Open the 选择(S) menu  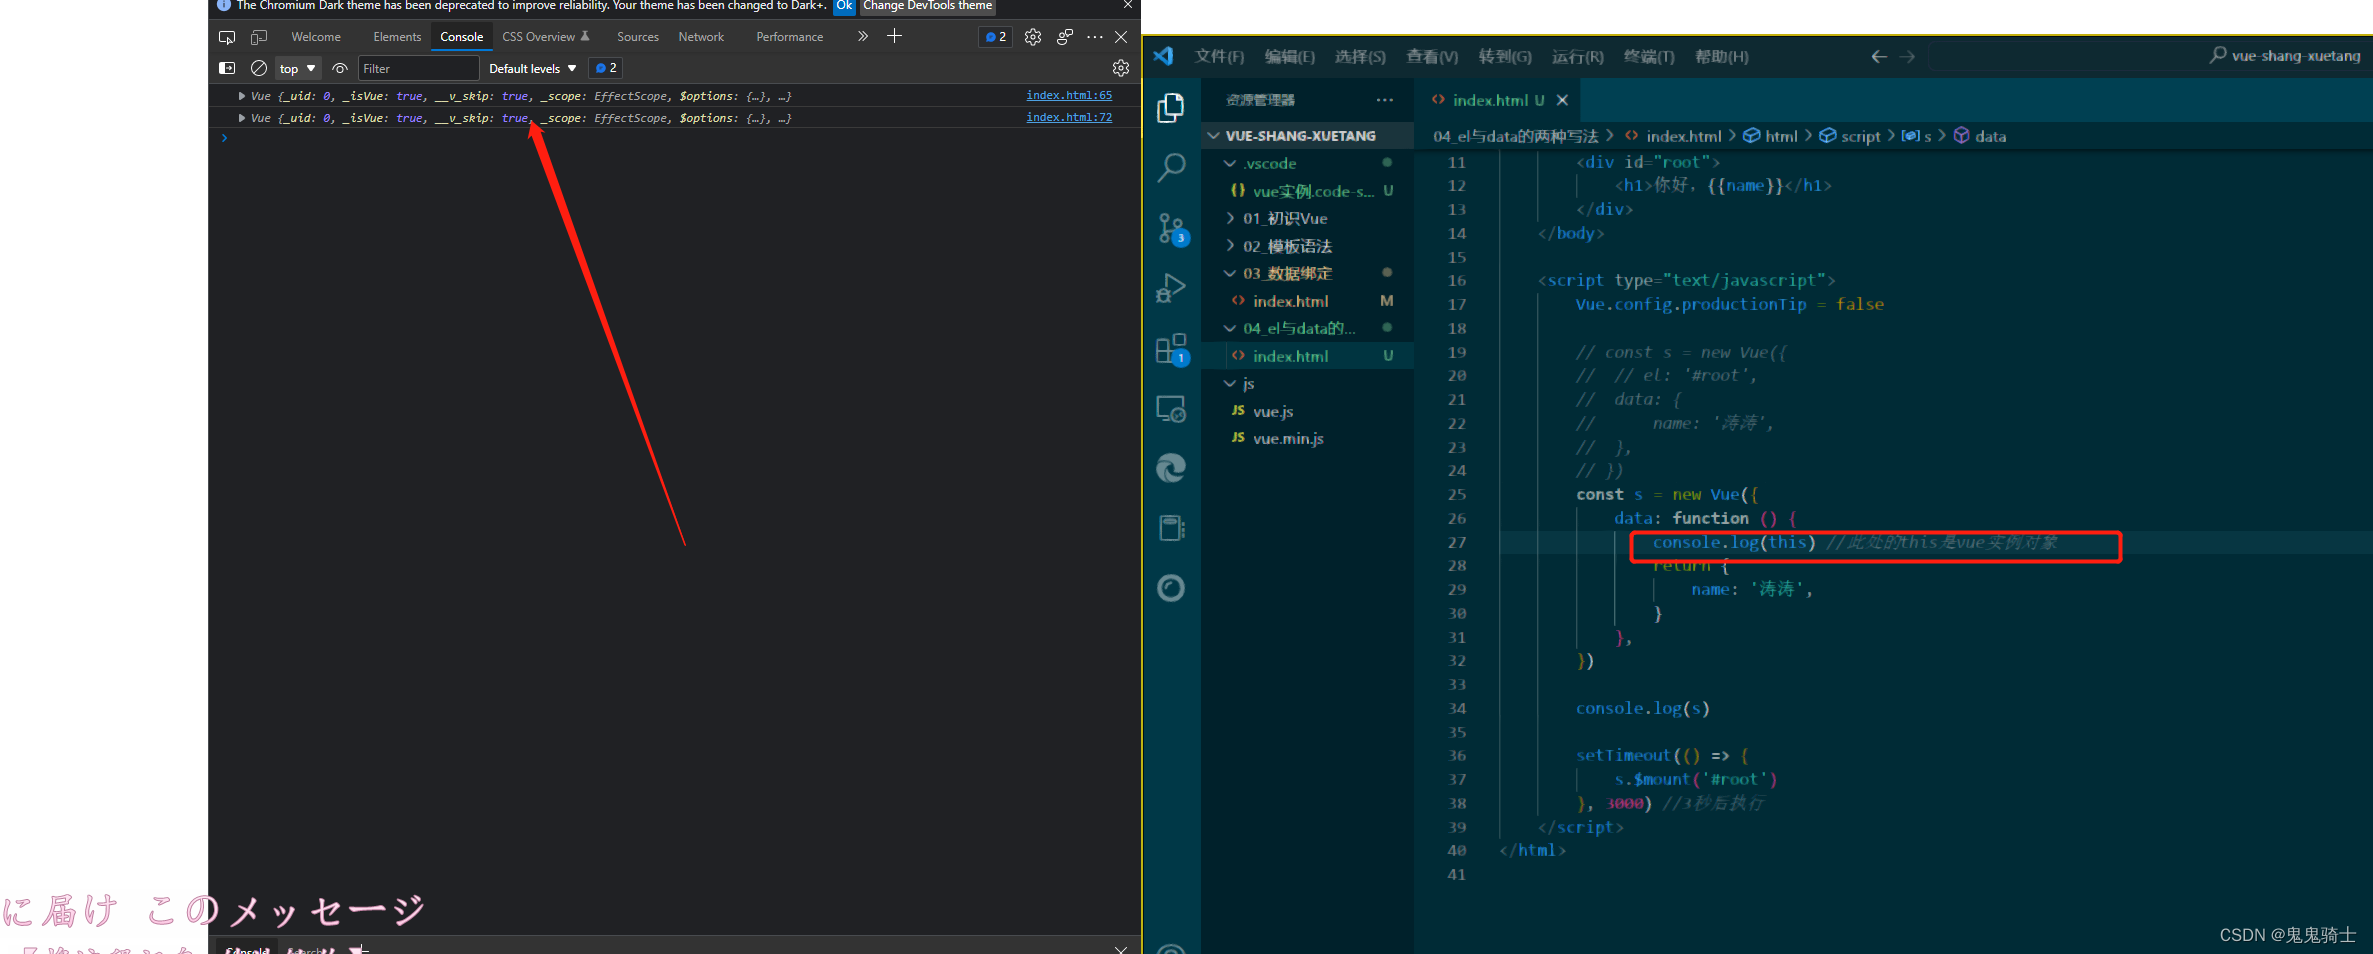click(x=1360, y=57)
